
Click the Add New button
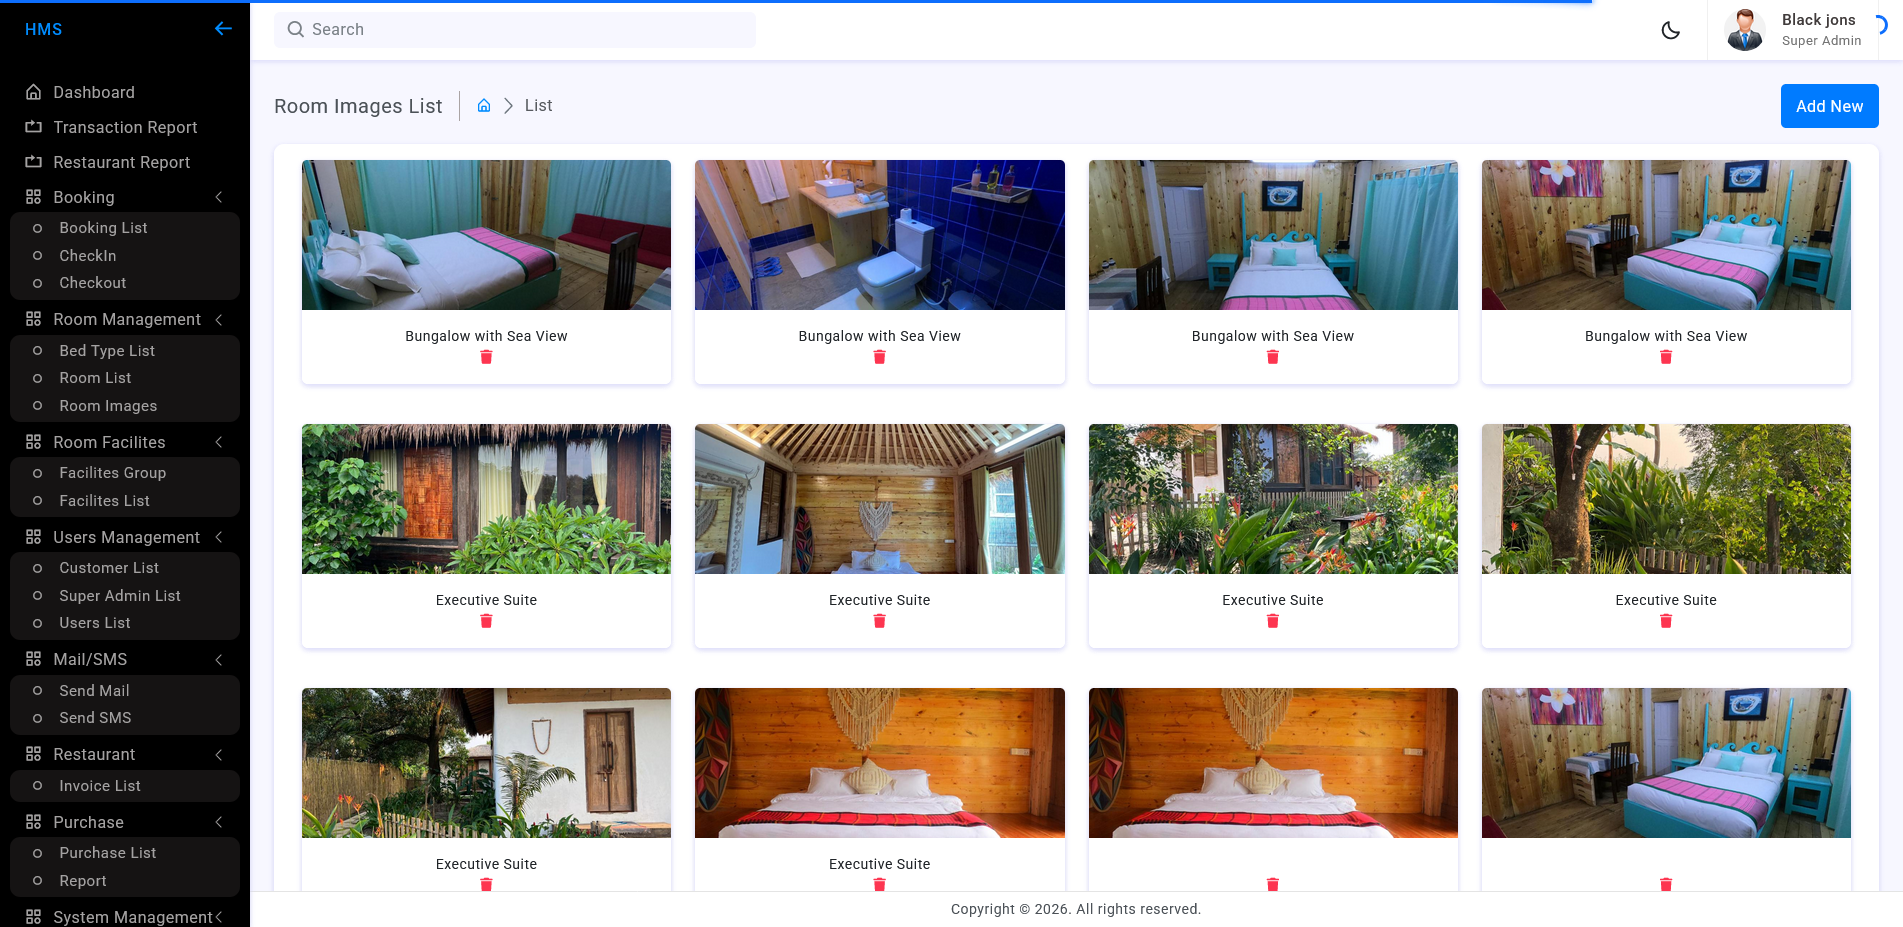pos(1829,106)
